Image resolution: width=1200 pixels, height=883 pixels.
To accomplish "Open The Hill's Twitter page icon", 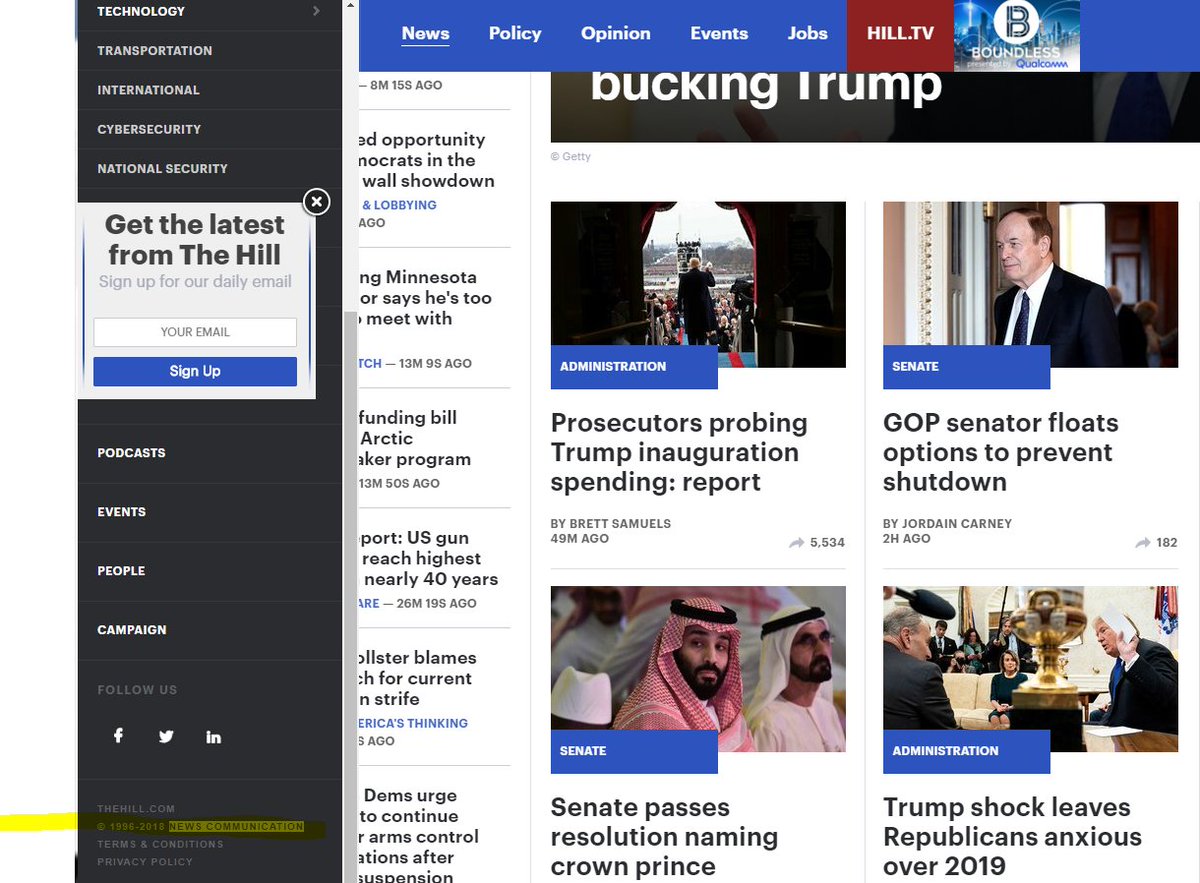I will pos(166,737).
